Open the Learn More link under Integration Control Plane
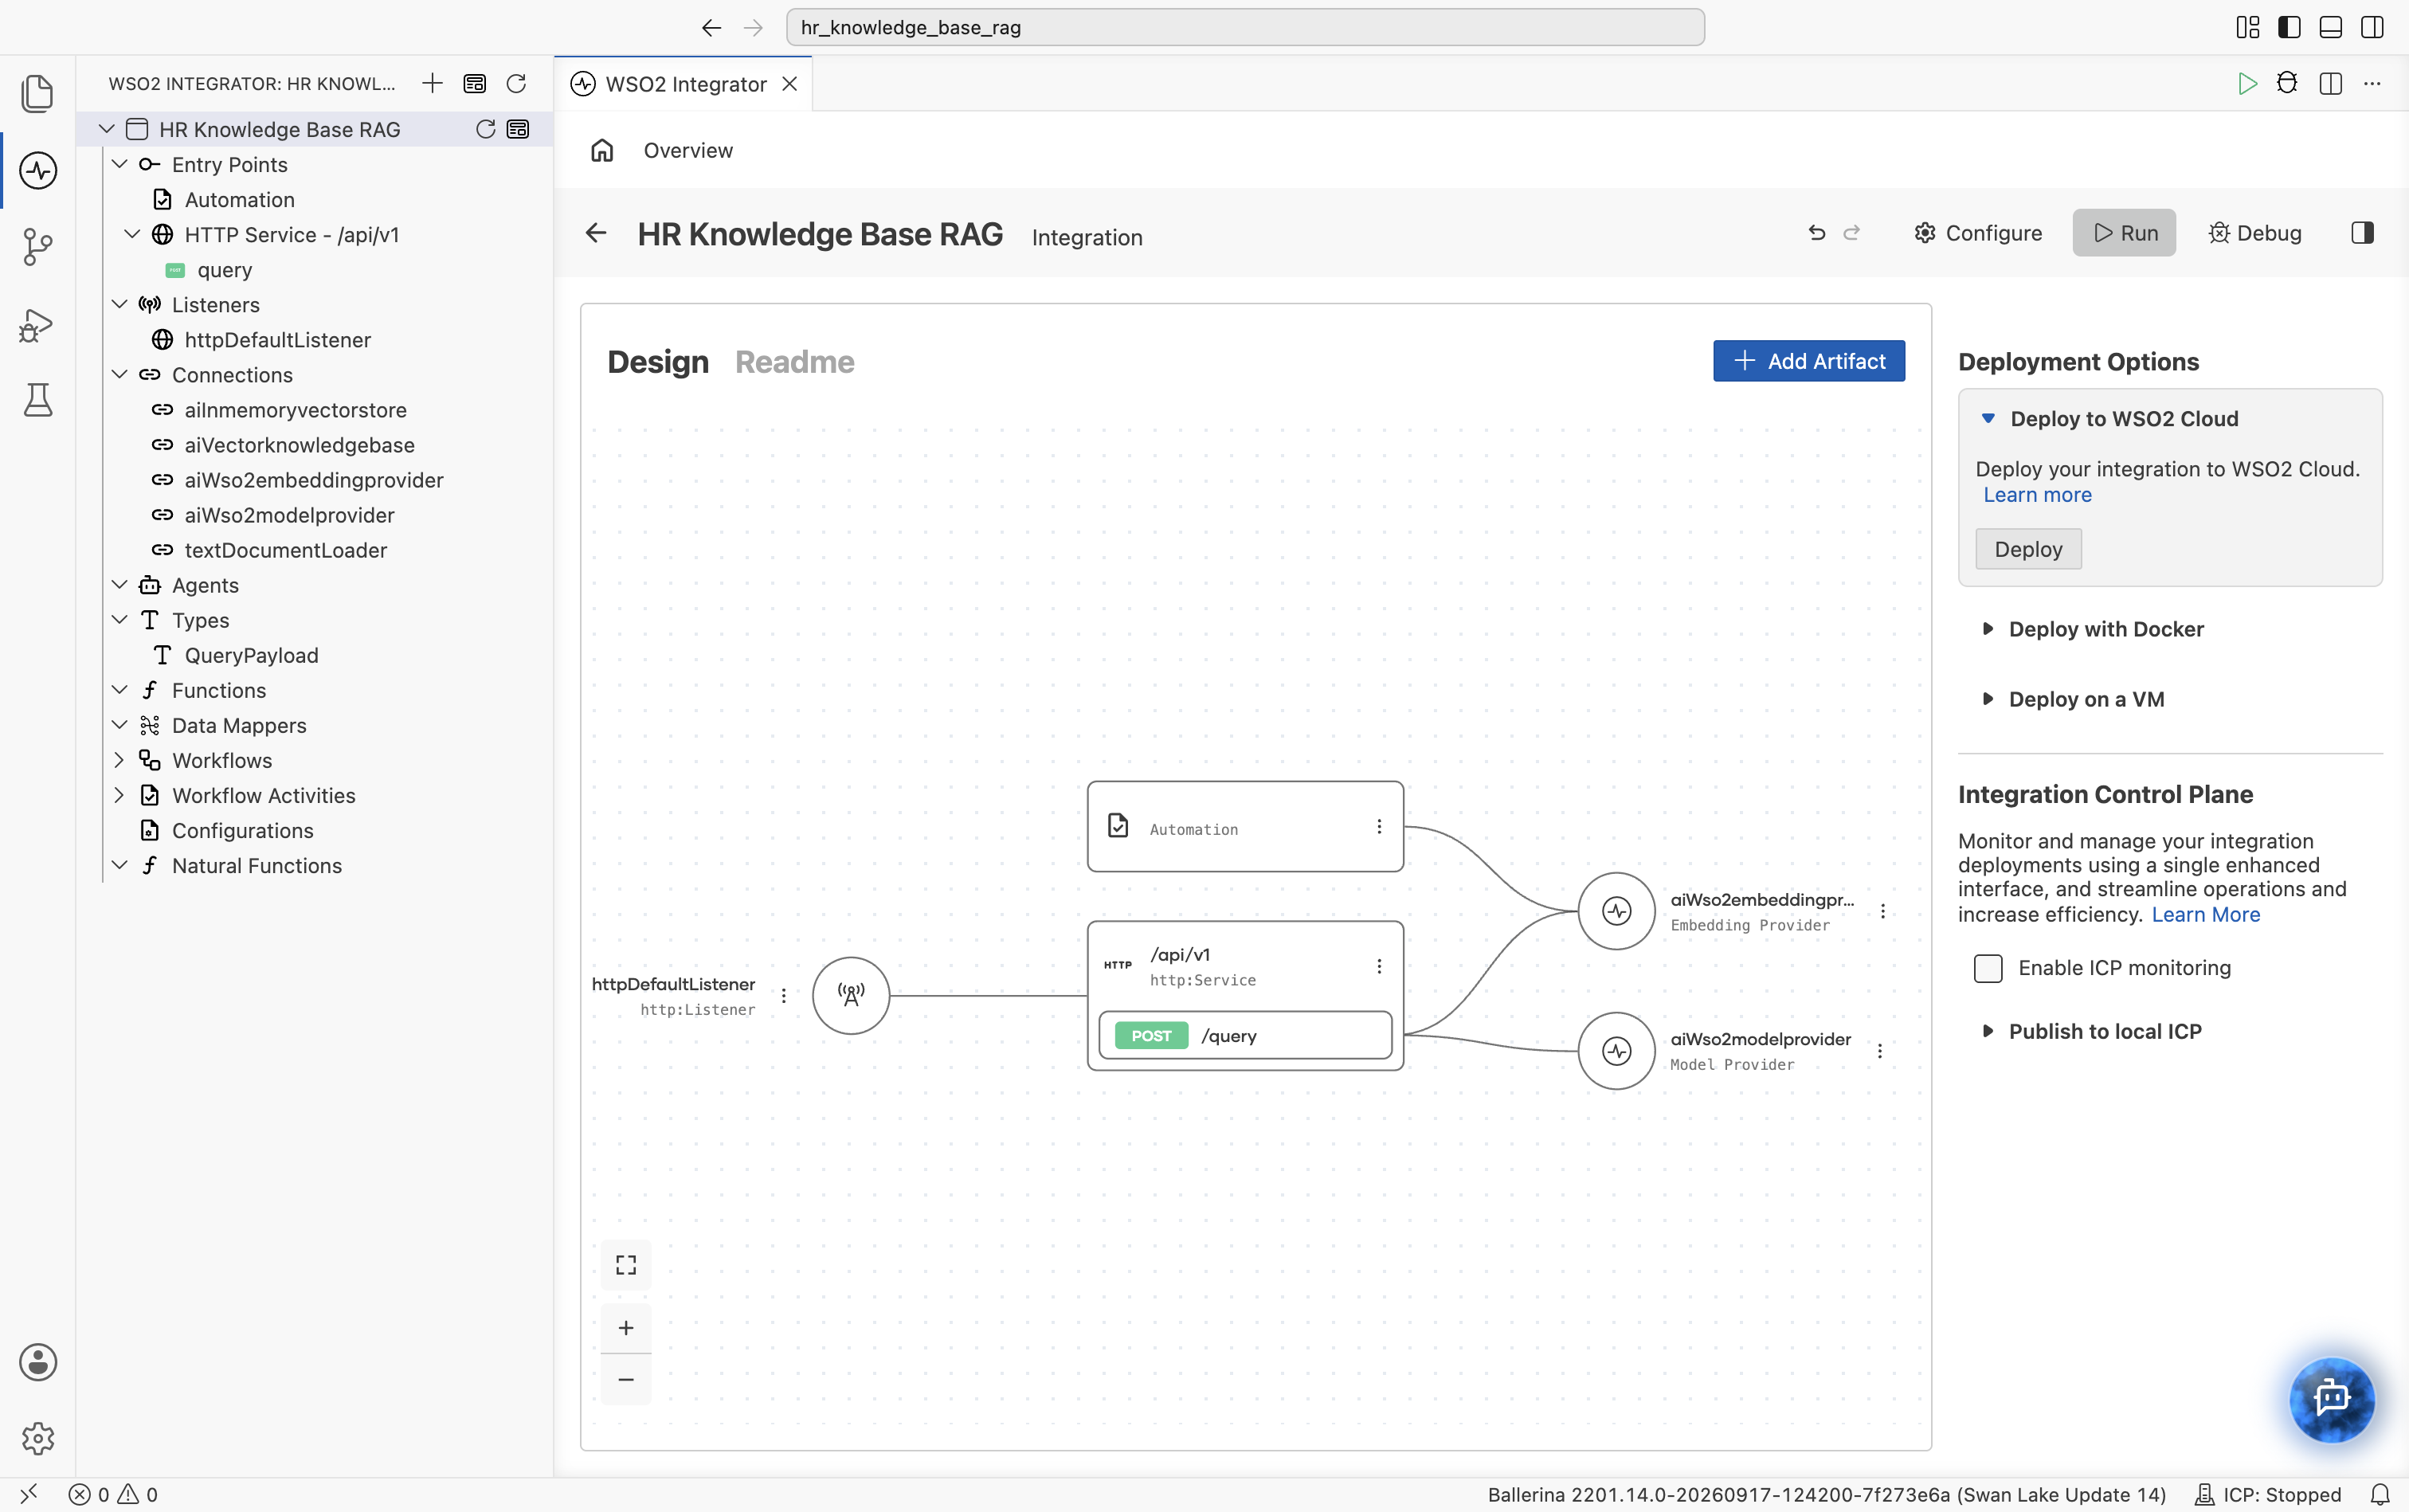The width and height of the screenshot is (2409, 1512). (x=2205, y=914)
